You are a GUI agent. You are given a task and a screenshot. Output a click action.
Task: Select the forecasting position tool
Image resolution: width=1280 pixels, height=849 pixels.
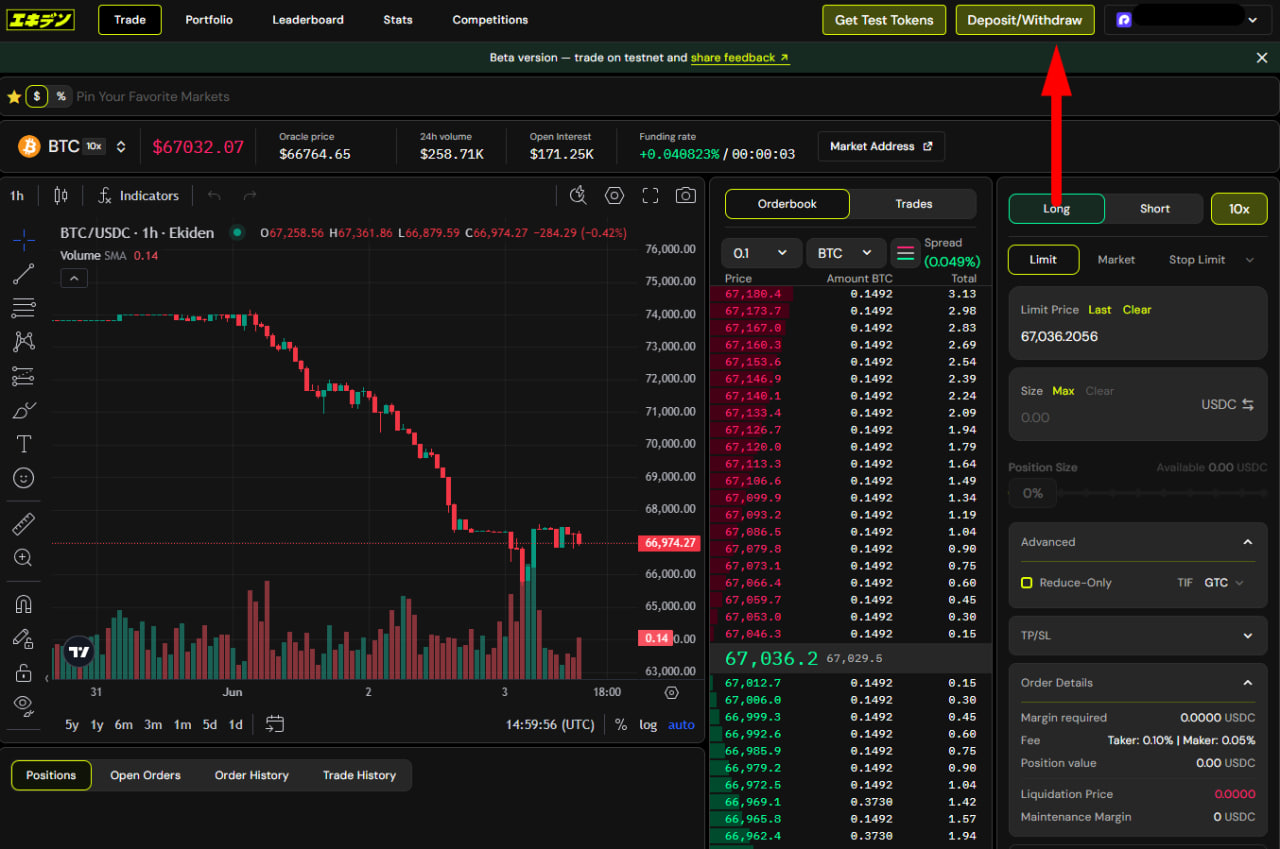[x=24, y=376]
